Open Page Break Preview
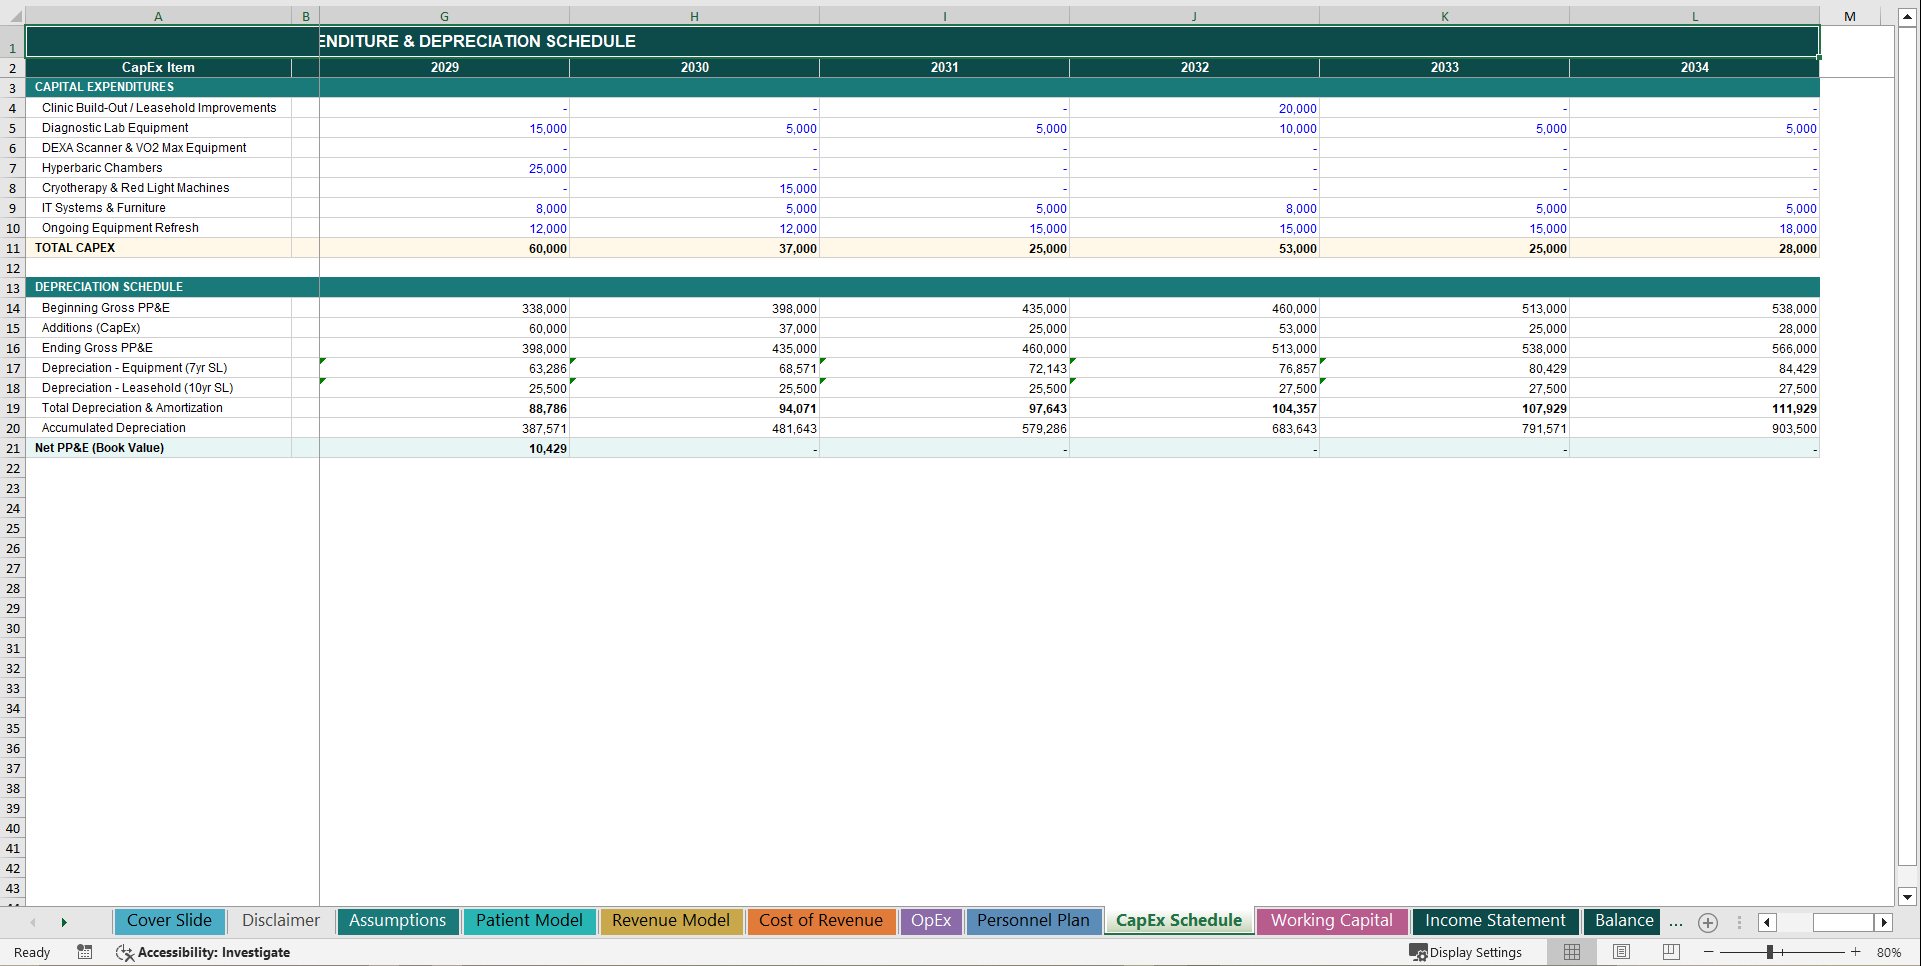 [x=1670, y=952]
